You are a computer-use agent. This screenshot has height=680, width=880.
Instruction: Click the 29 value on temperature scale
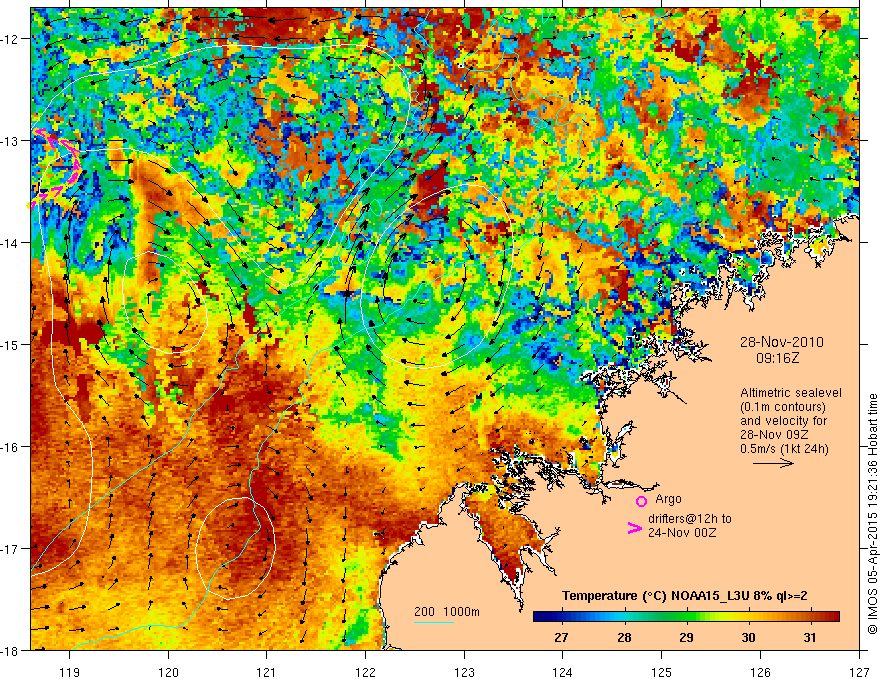[686, 637]
